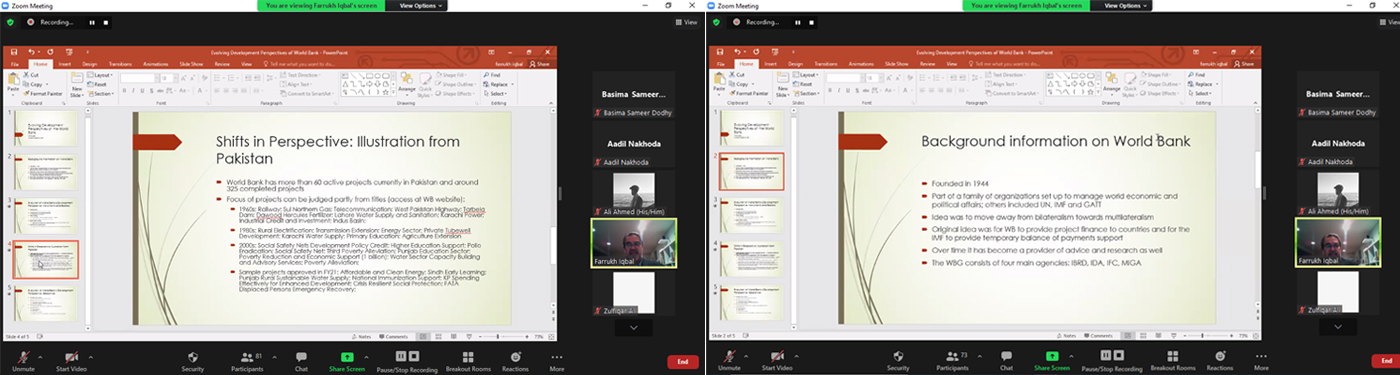1400x375 pixels.
Task: Click the green encryption shield, left window
Action: pyautogui.click(x=11, y=22)
